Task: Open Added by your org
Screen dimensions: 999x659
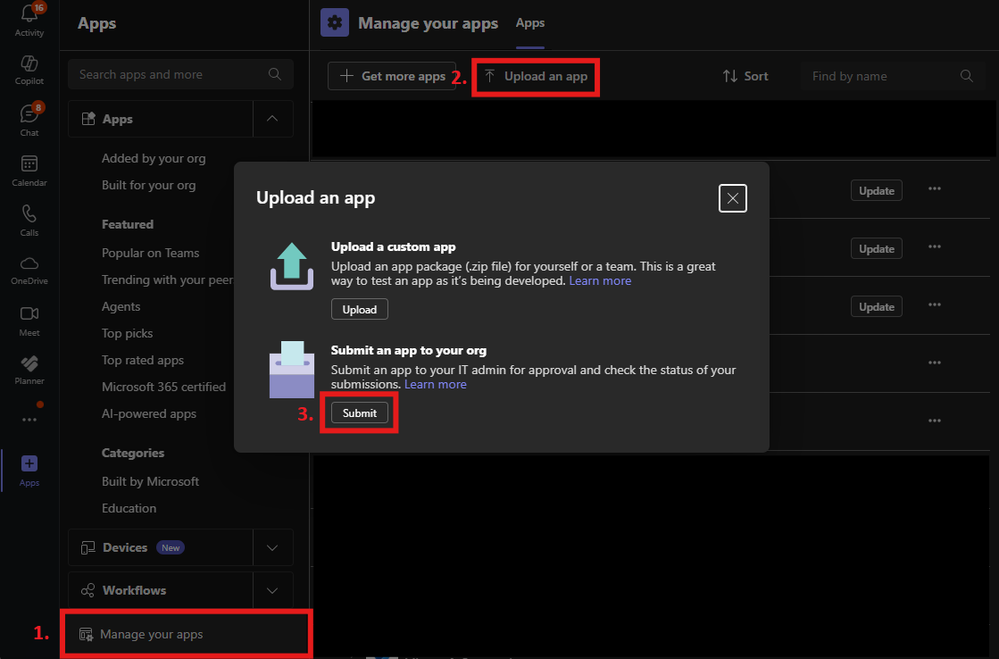Action: [x=154, y=158]
